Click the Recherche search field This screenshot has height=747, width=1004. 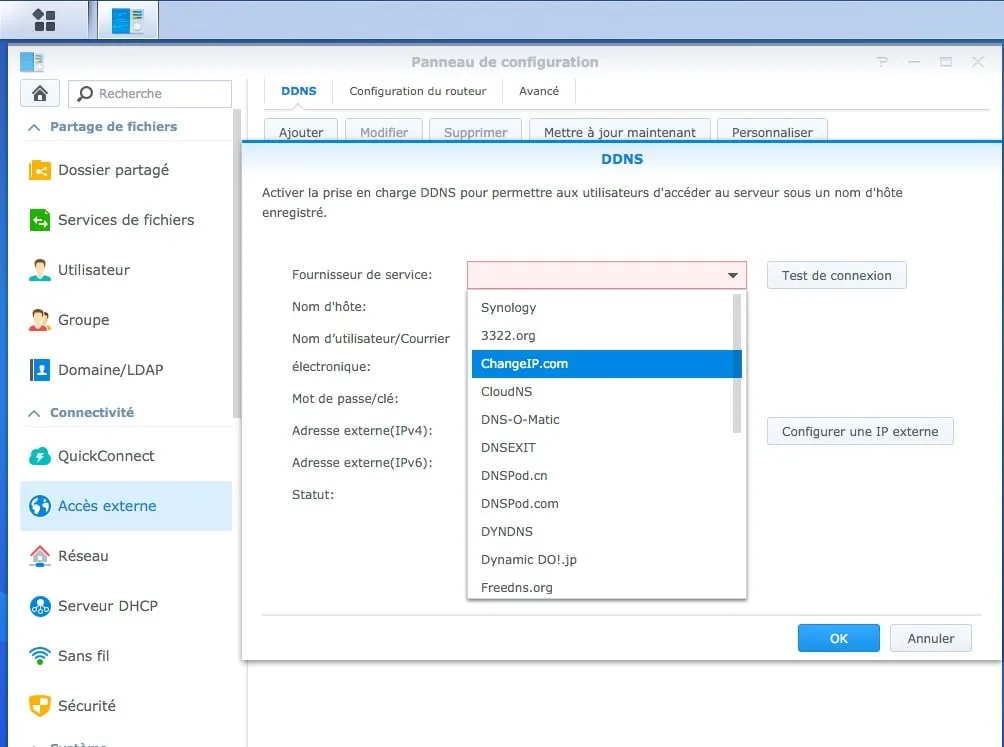150,93
